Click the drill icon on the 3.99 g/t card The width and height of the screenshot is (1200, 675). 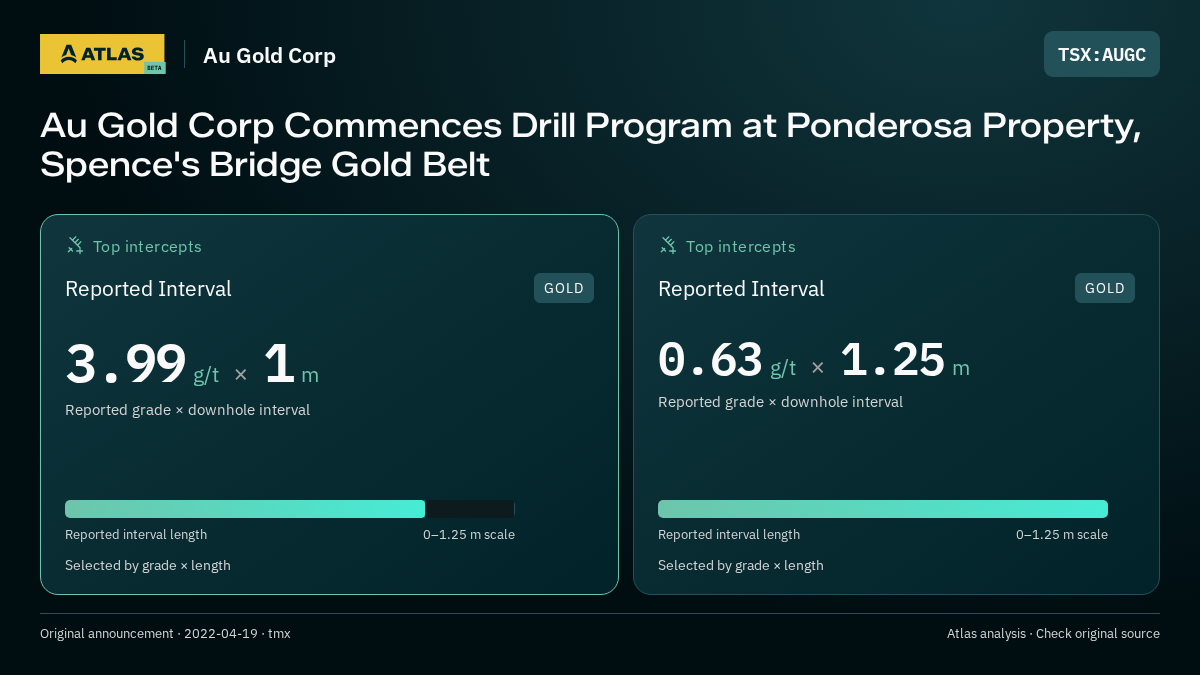[75, 245]
